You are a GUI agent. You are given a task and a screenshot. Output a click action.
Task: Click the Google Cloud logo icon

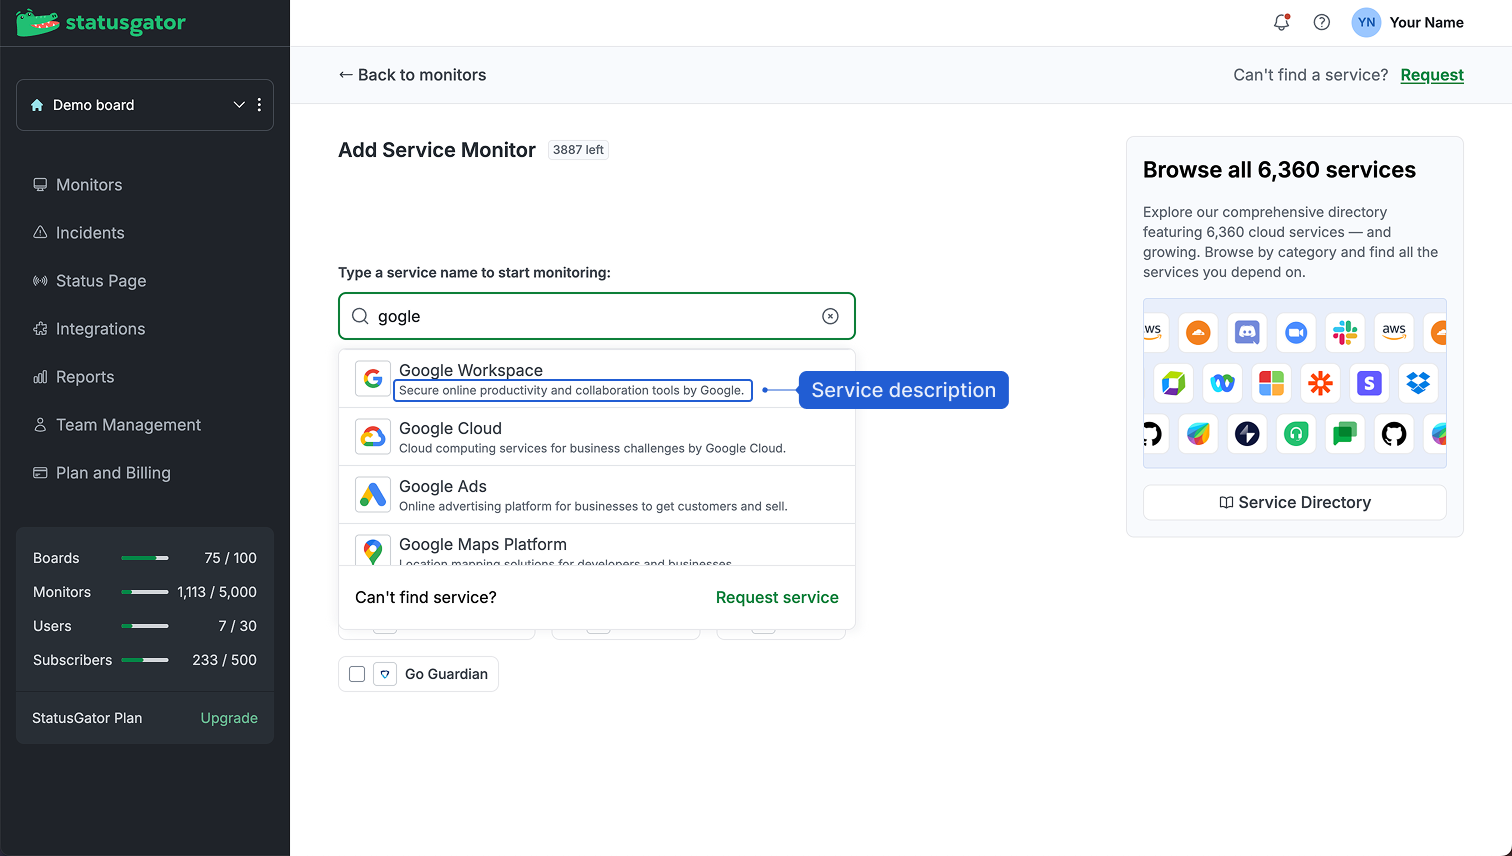(x=373, y=437)
